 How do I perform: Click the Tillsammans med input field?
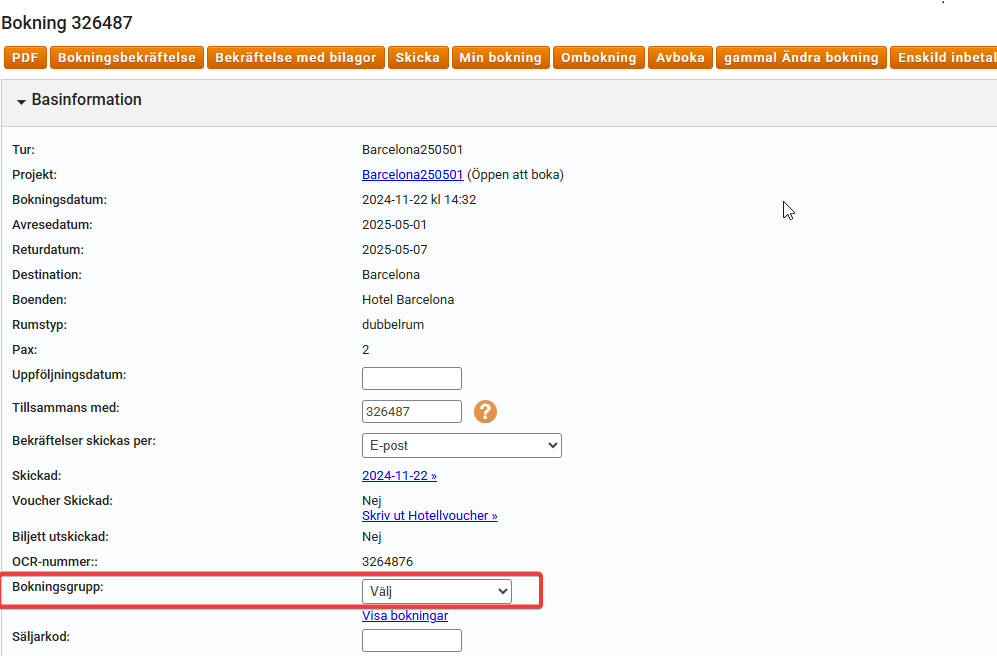pyautogui.click(x=411, y=411)
